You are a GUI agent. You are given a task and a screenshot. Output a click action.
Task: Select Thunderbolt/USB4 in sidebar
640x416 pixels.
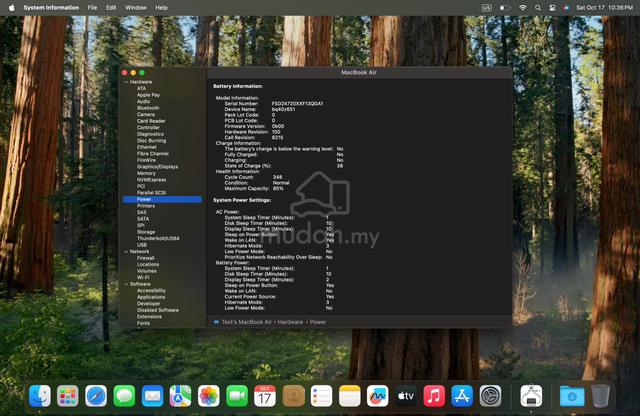pyautogui.click(x=158, y=238)
